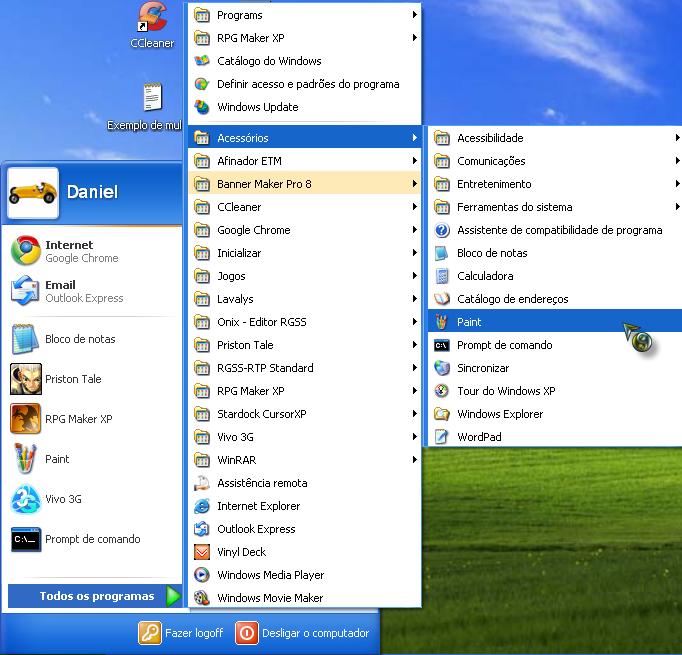Viewport: 682px width, 655px height.
Task: Click the Outlook Express icon in programs list
Action: (202, 529)
